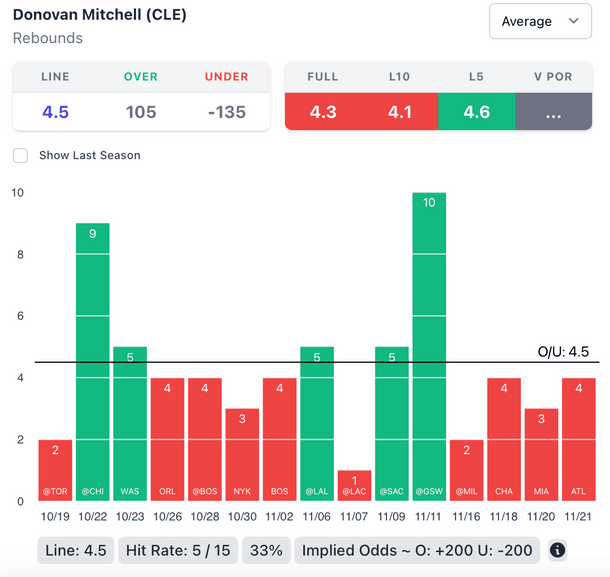Screen dimensions: 610x577
Task: Click the CHA 11/18 bar
Action: pos(504,439)
